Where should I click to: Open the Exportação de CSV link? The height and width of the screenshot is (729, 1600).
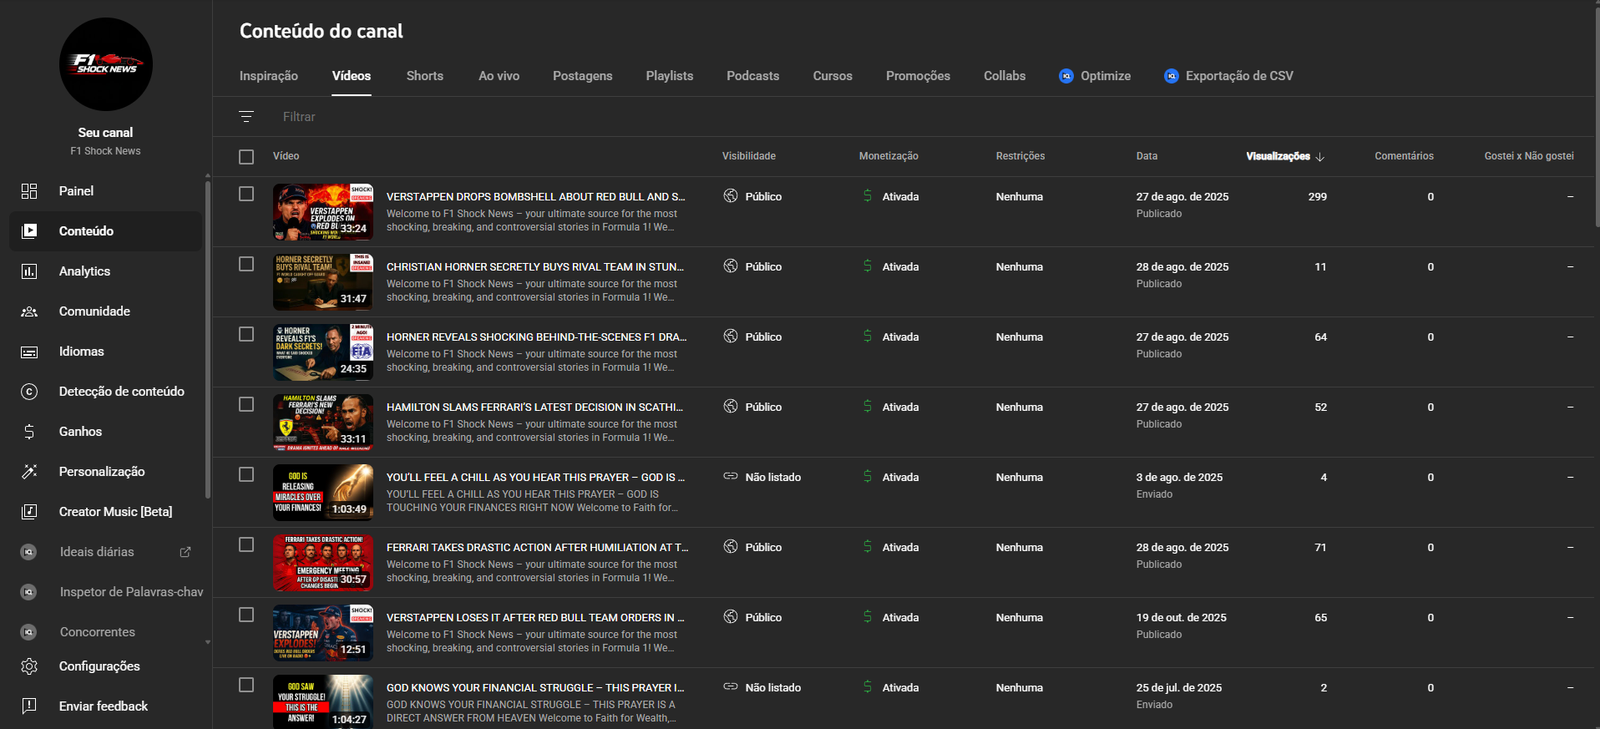1238,76
